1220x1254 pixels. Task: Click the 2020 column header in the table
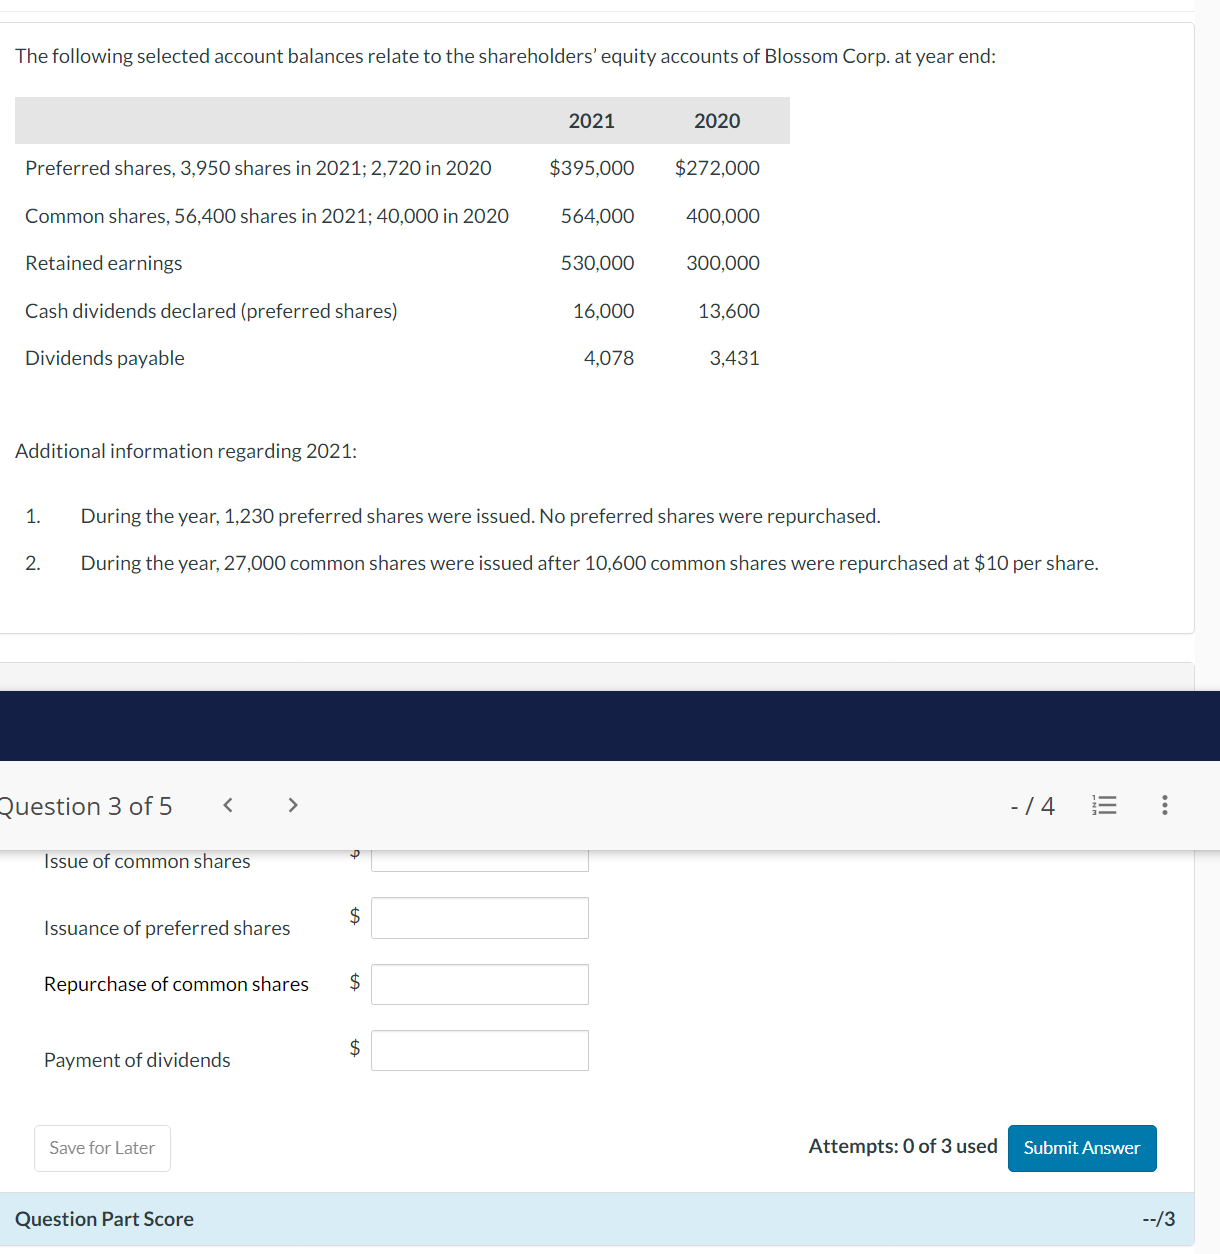tap(717, 120)
